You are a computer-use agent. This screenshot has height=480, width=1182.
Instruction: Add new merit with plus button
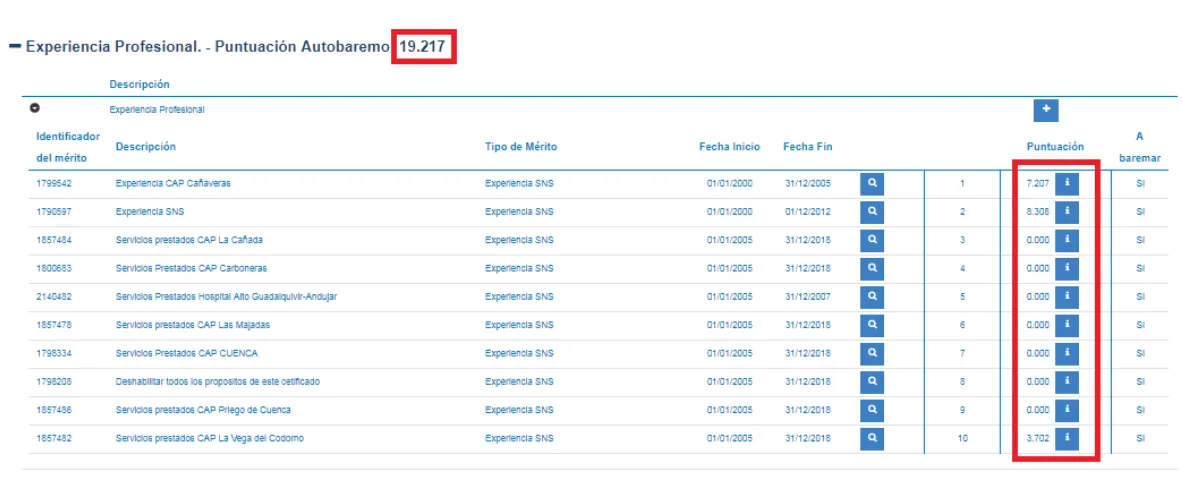[x=1046, y=109]
